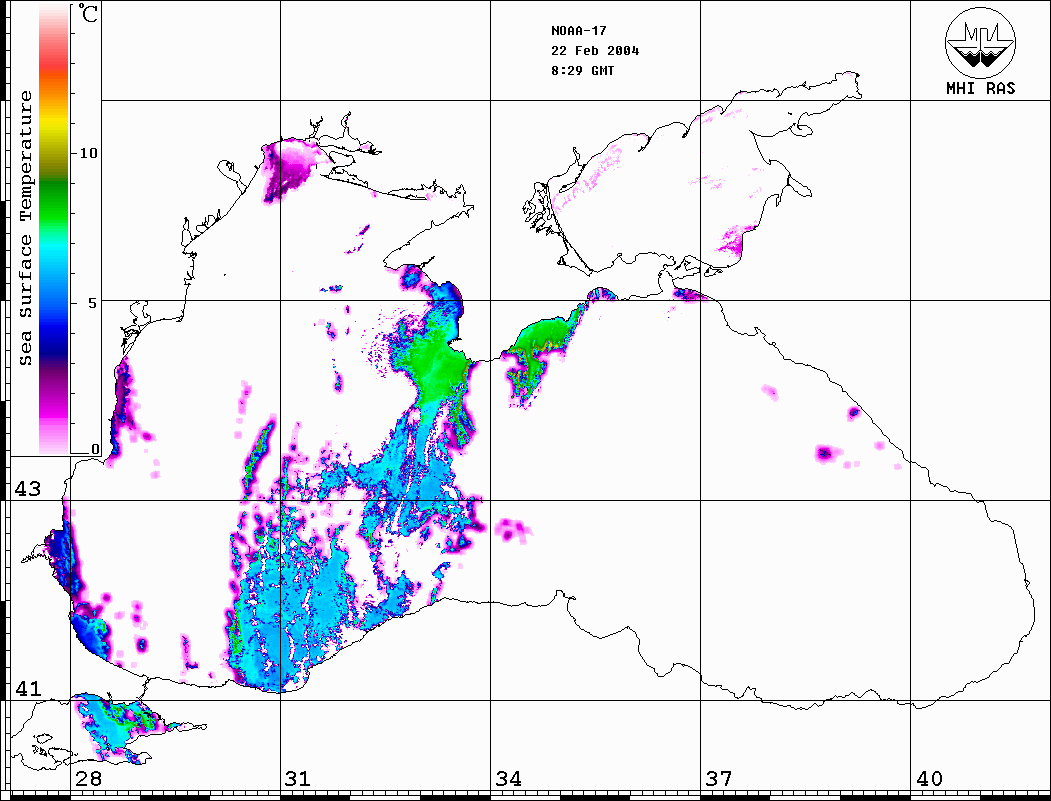The height and width of the screenshot is (801, 1051).
Task: Click the '5' tick on the color scale
Action: click(93, 303)
